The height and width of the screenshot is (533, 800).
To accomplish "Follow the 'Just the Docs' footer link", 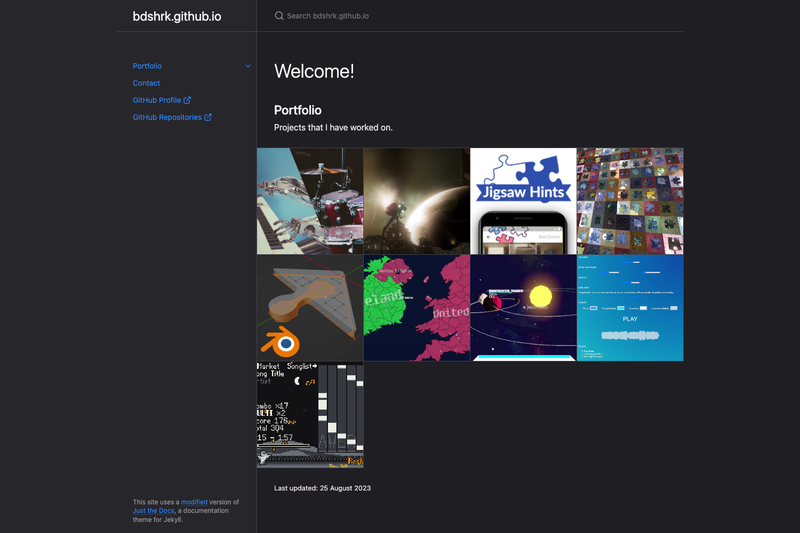I will (154, 511).
